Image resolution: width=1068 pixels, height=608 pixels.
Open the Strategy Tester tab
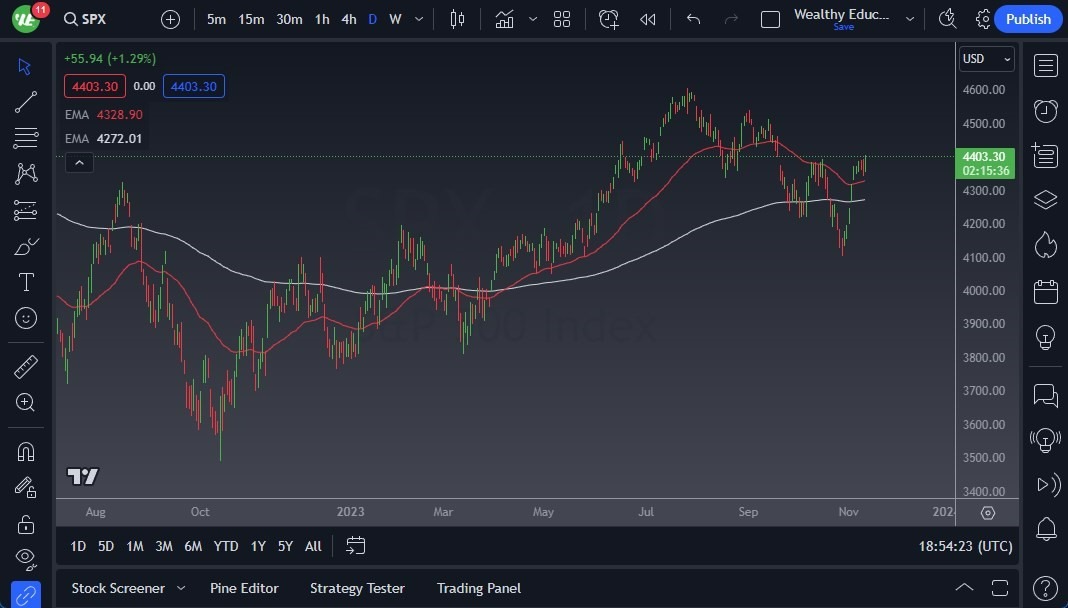tap(357, 588)
